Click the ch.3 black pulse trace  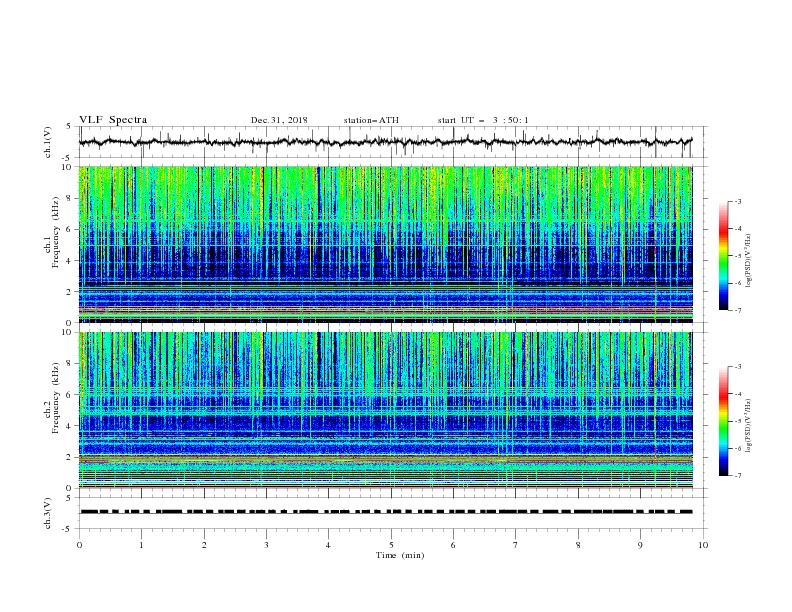(x=385, y=512)
